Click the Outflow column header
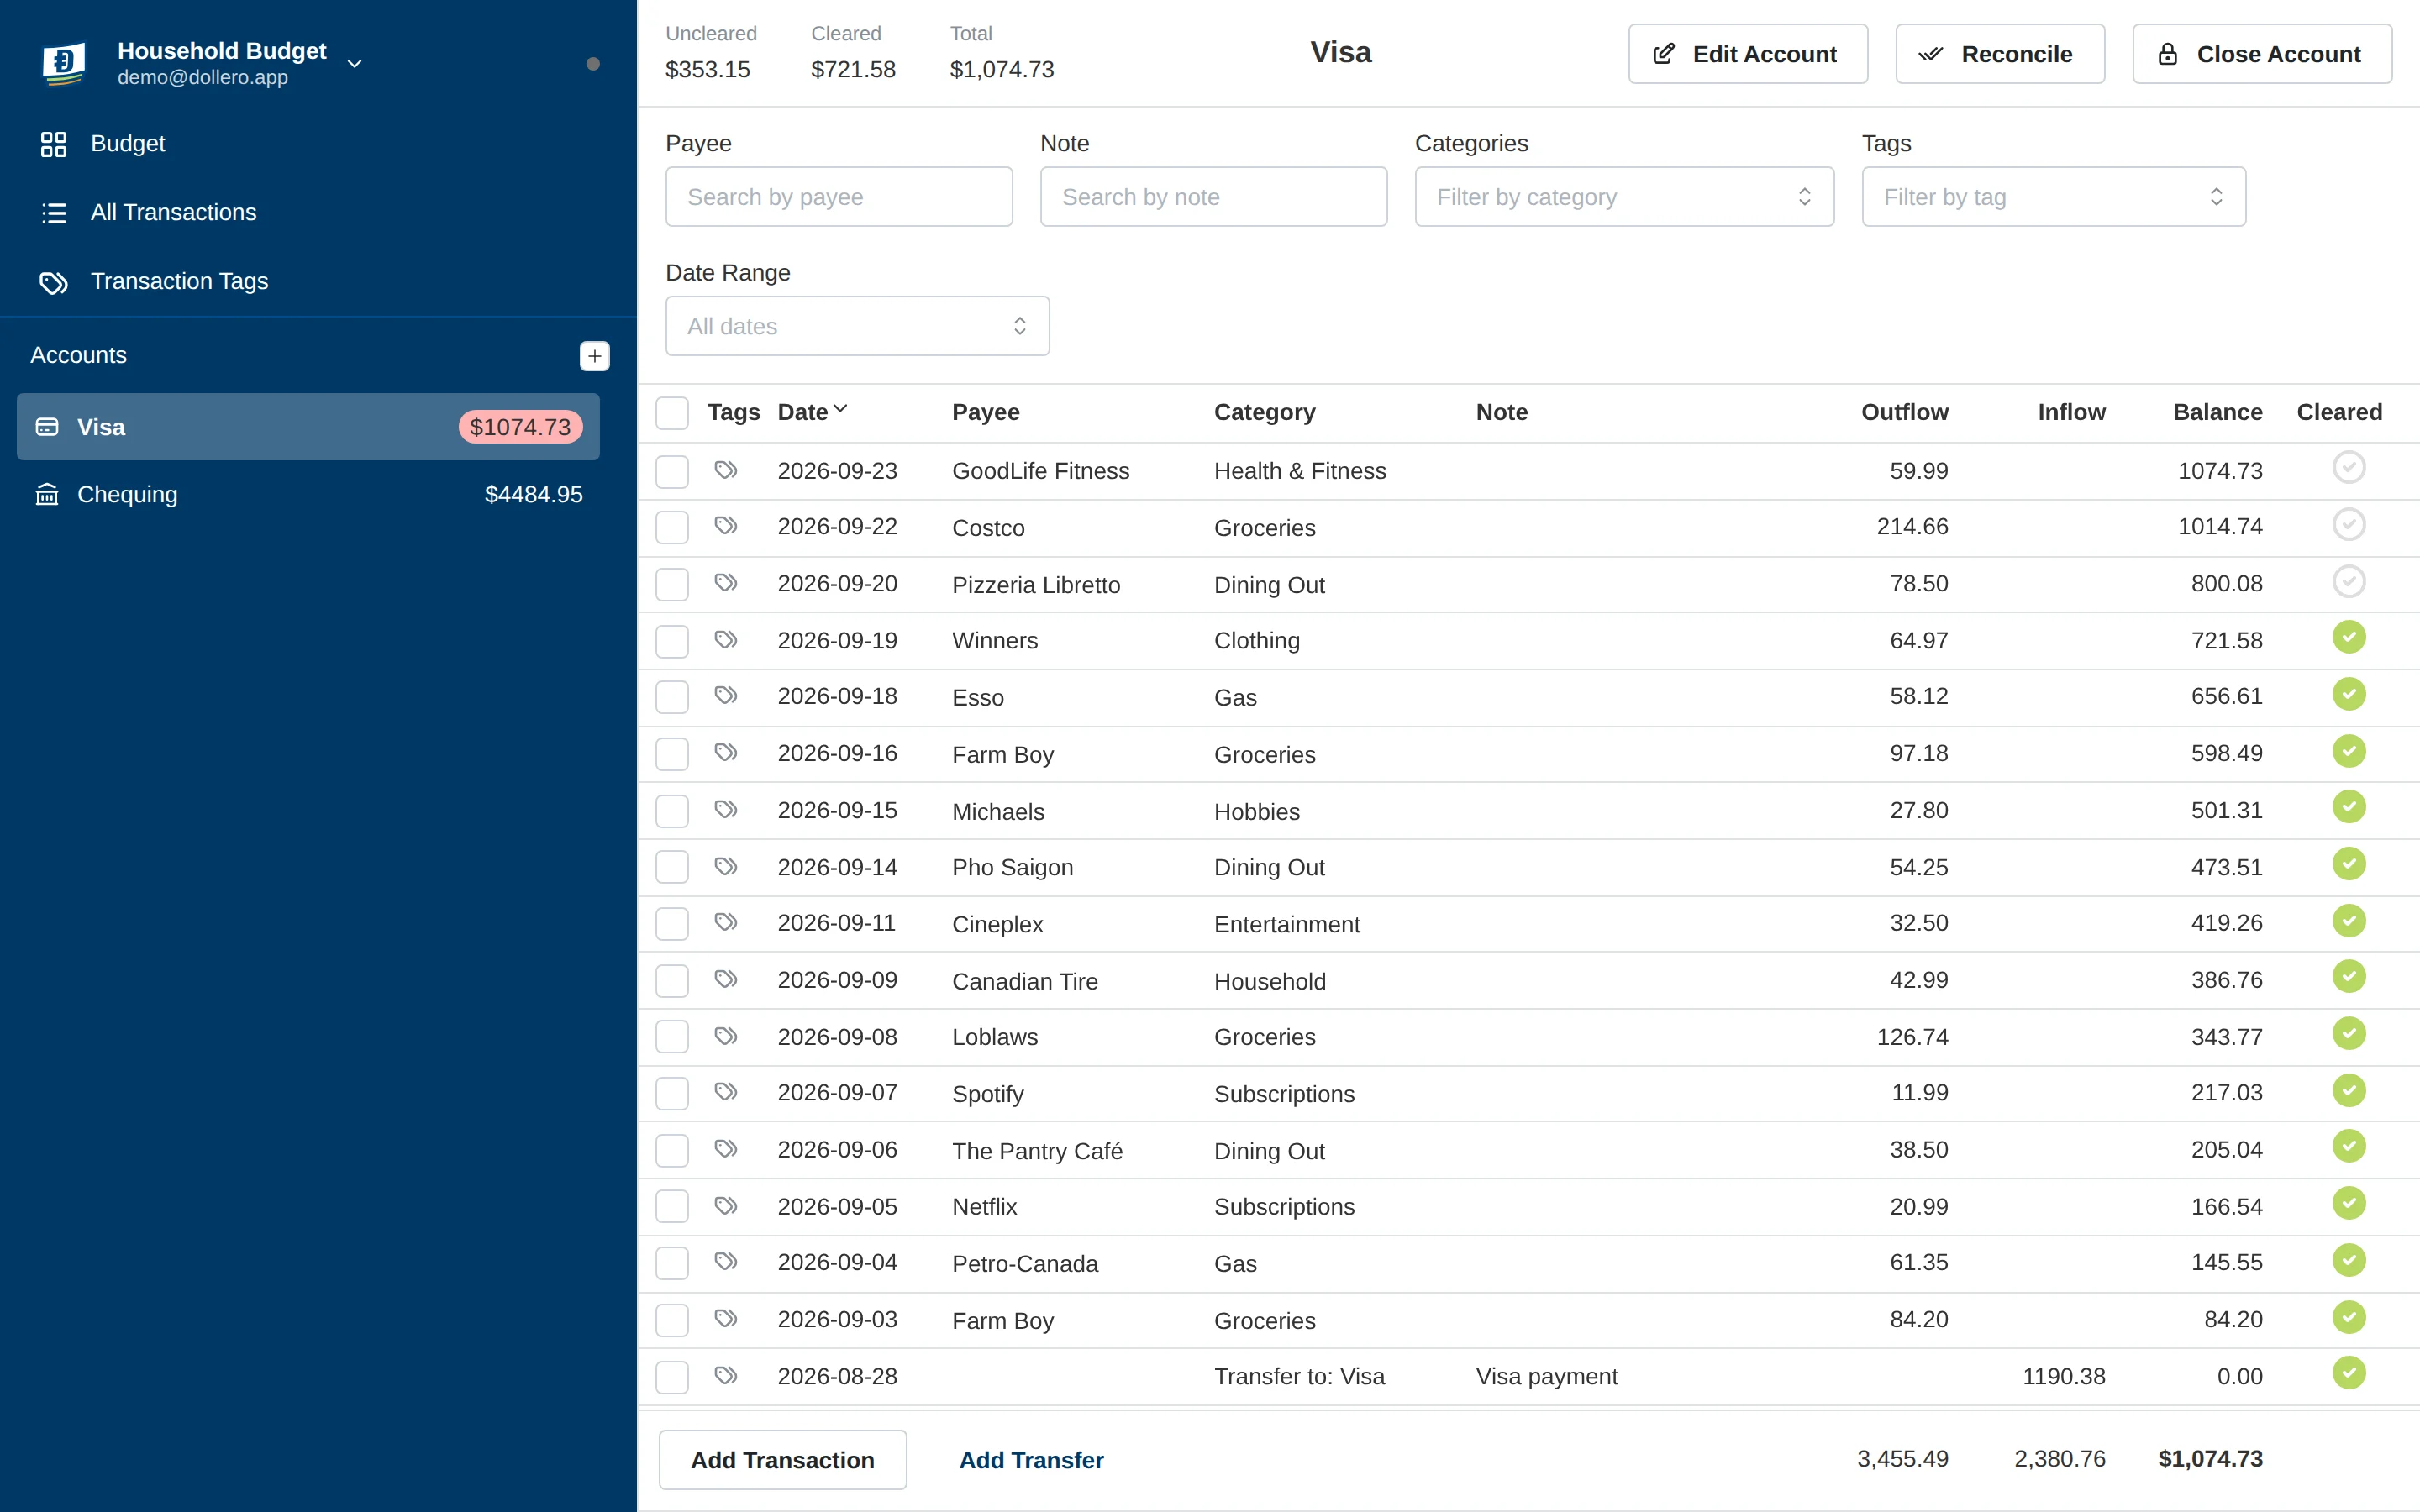The height and width of the screenshot is (1512, 2420). tap(1904, 412)
